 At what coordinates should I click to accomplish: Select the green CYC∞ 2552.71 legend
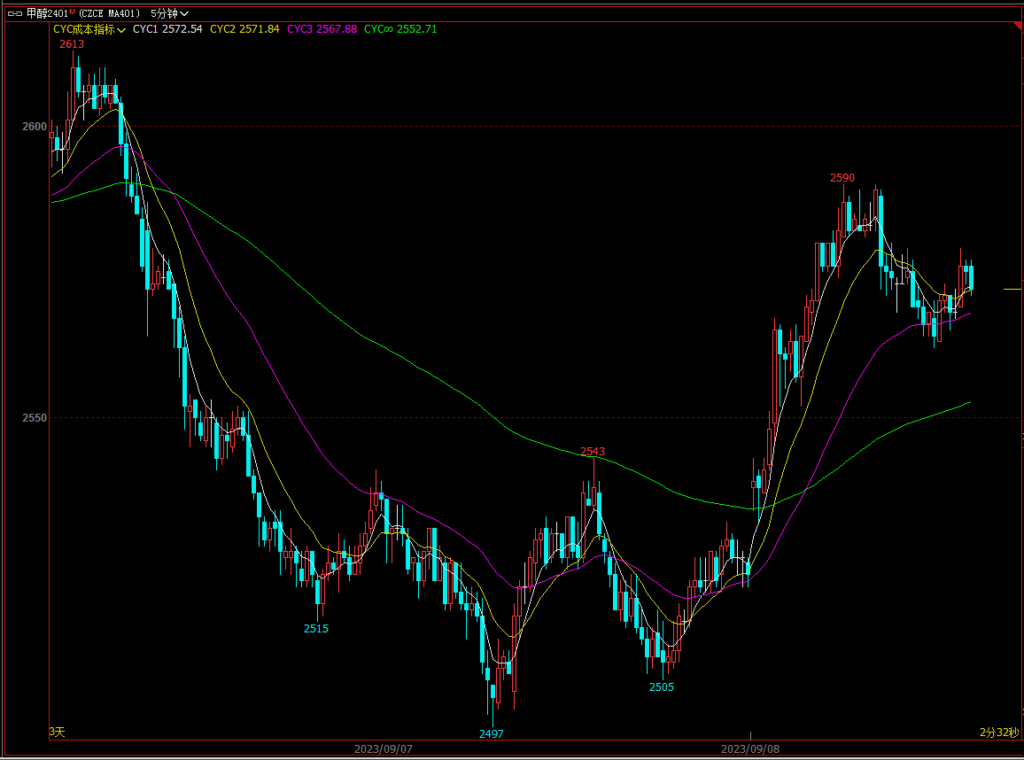pyautogui.click(x=400, y=29)
